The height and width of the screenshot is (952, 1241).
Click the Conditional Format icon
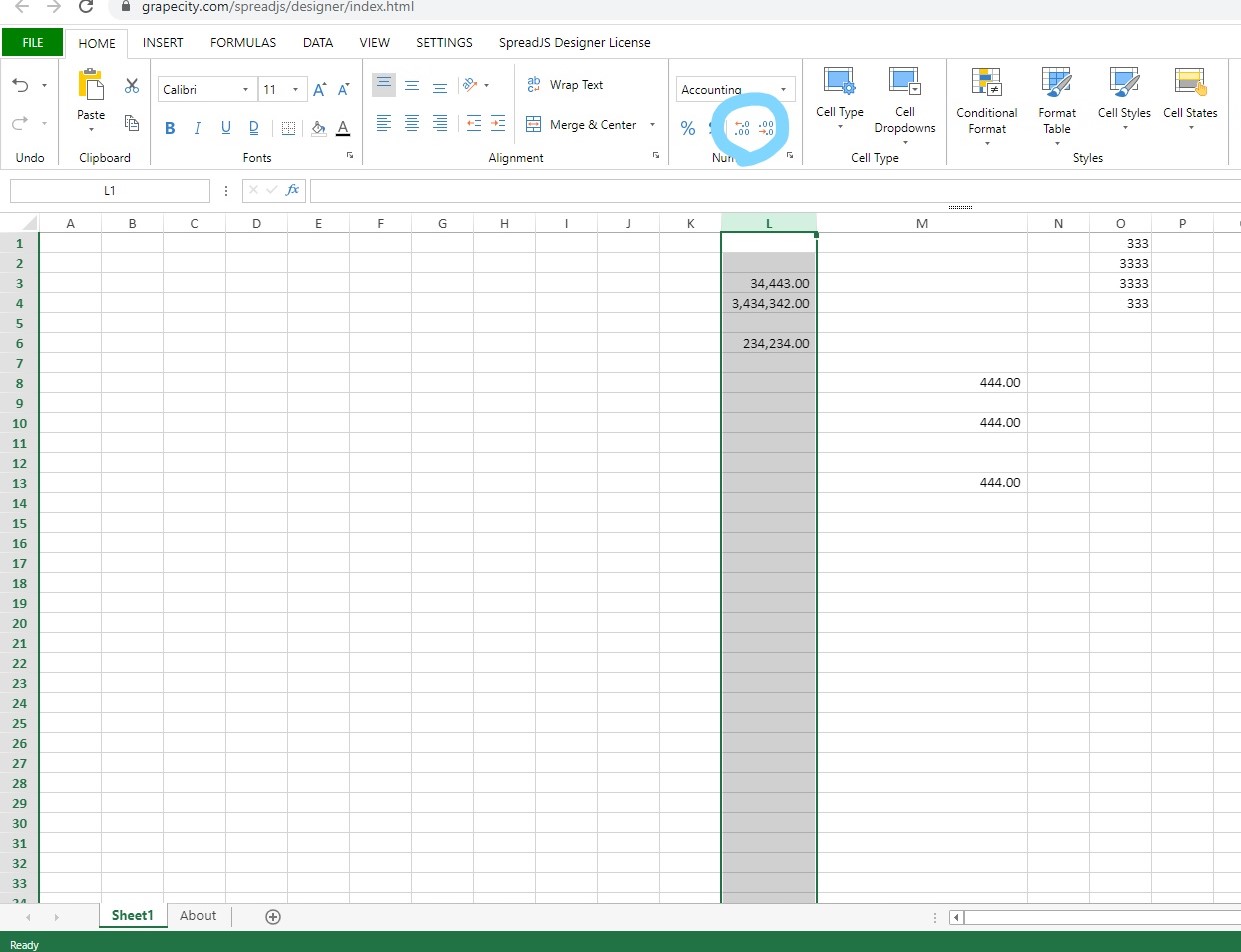[986, 82]
